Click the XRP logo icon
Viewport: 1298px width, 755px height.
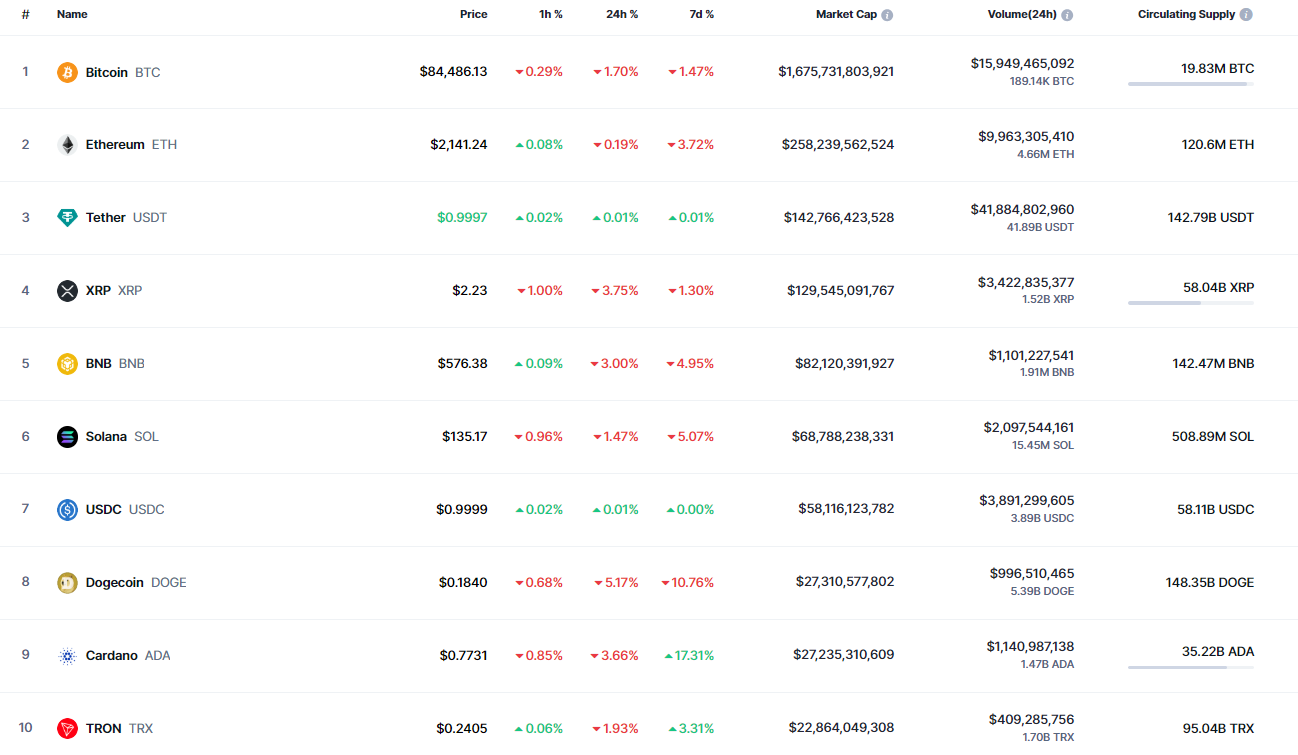tap(67, 291)
